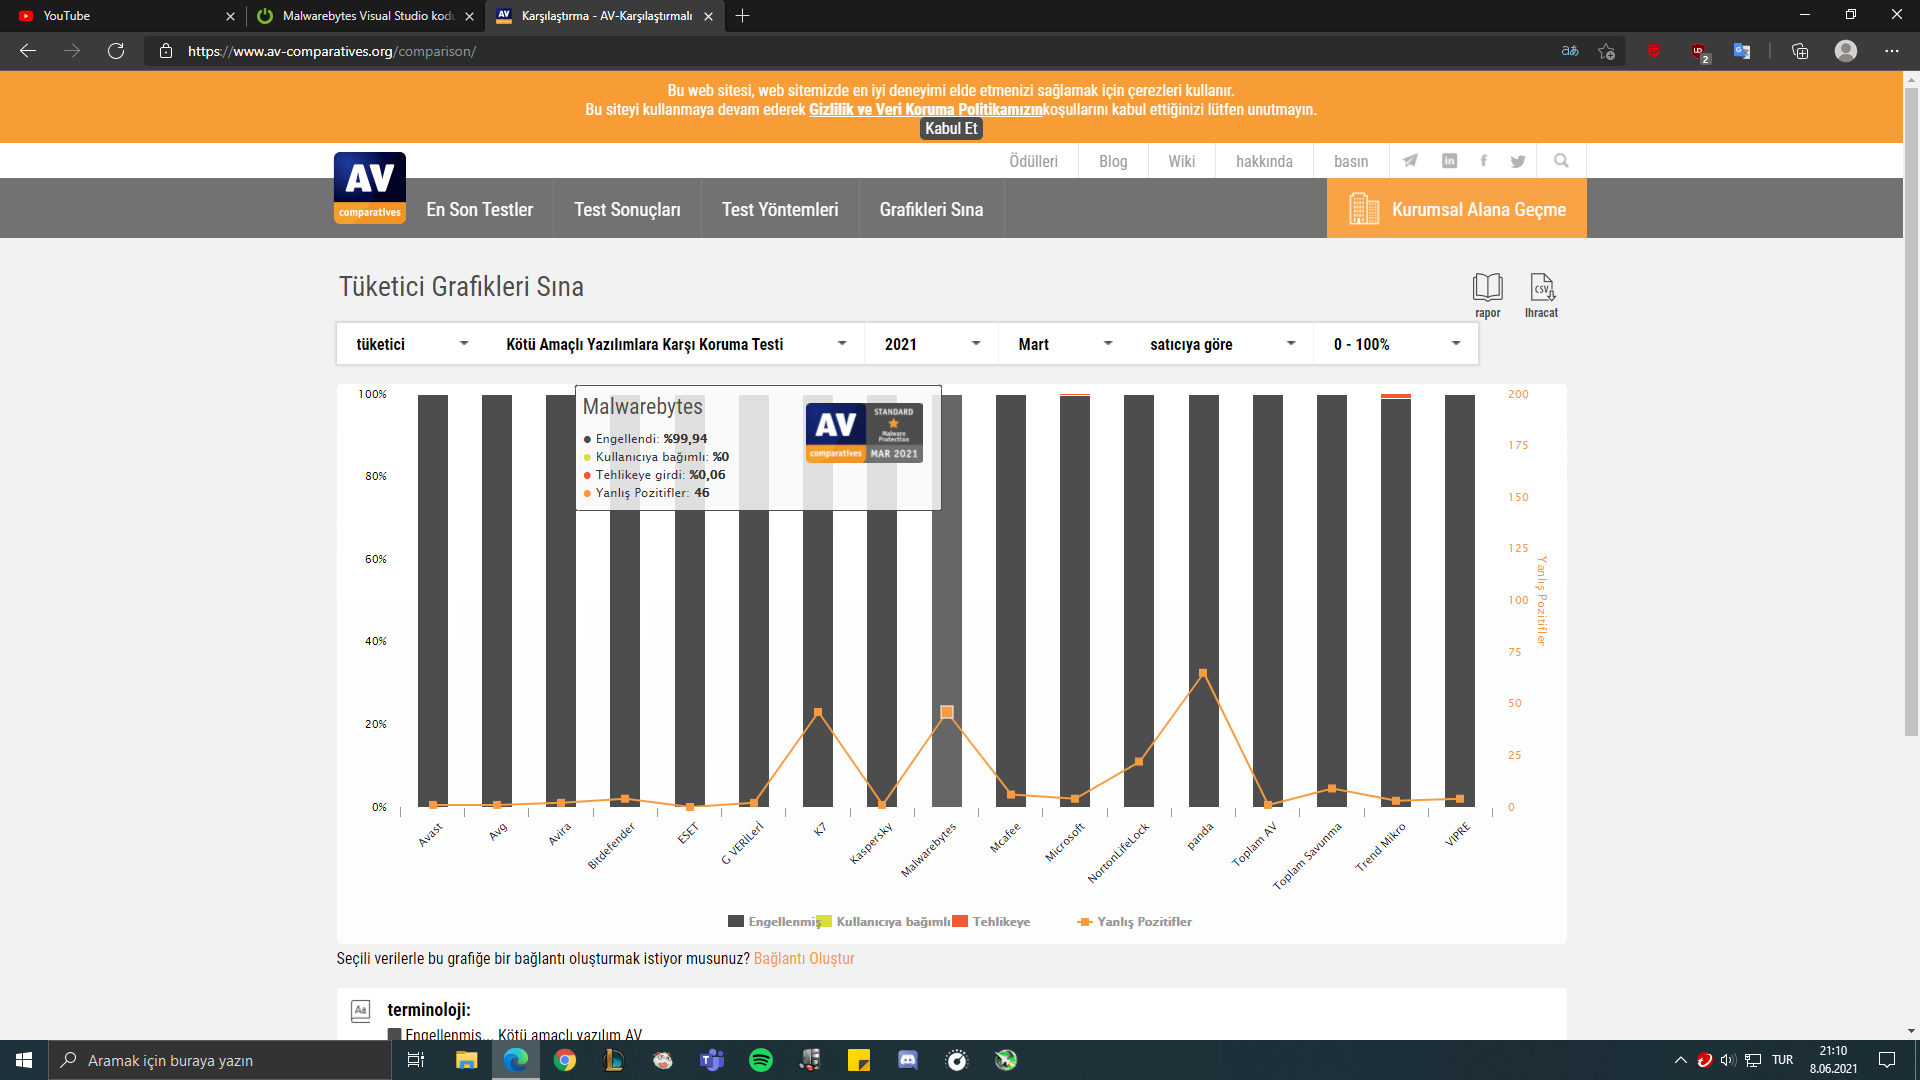Expand the 2021 year dropdown
The width and height of the screenshot is (1920, 1080).
(x=931, y=344)
